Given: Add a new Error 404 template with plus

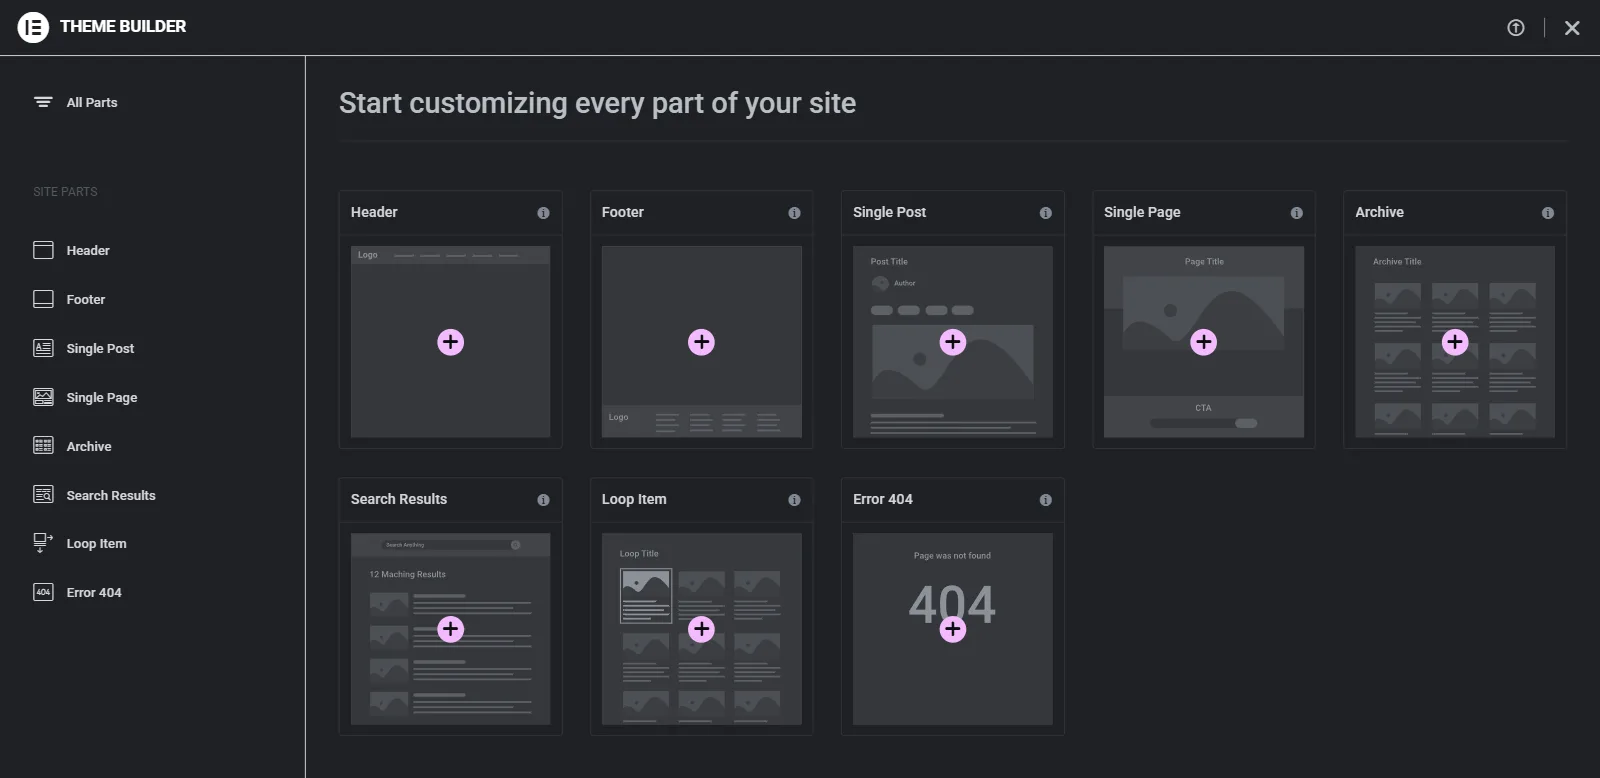Looking at the screenshot, I should click(953, 629).
